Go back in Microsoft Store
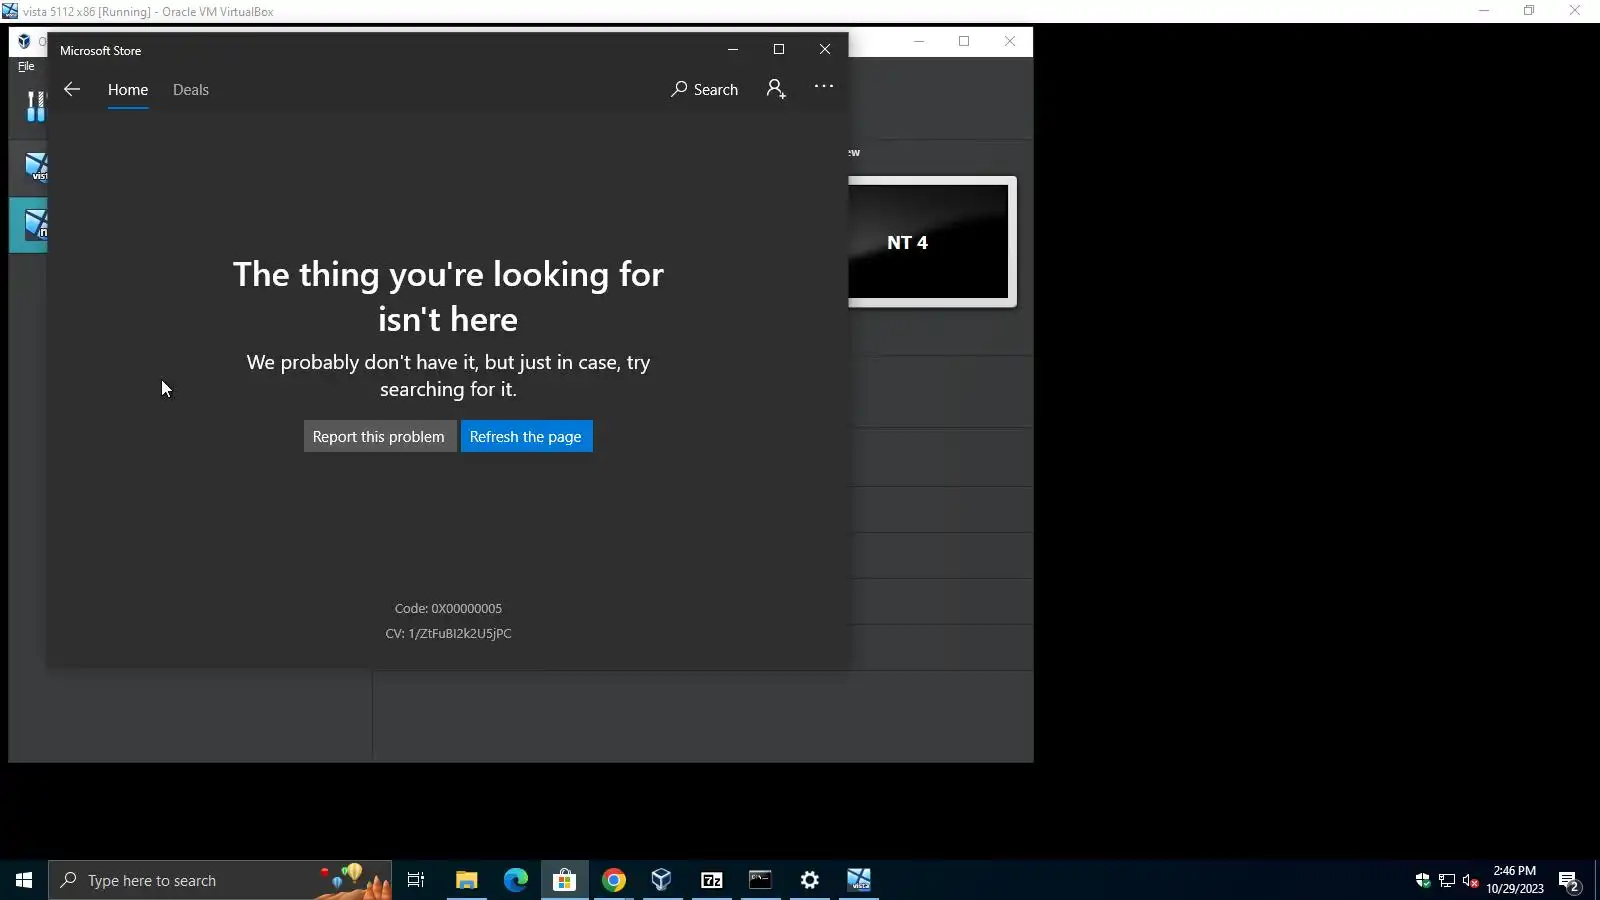The width and height of the screenshot is (1600, 900). tap(72, 89)
